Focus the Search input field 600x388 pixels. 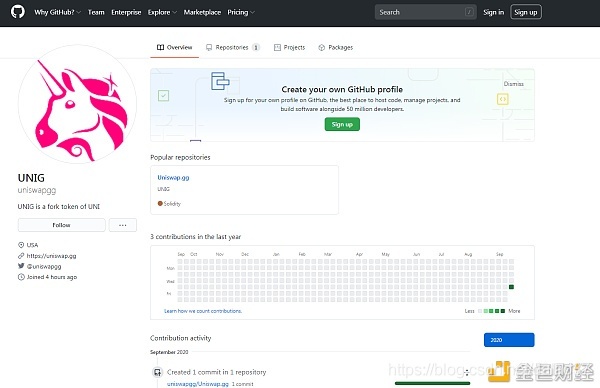pos(426,12)
